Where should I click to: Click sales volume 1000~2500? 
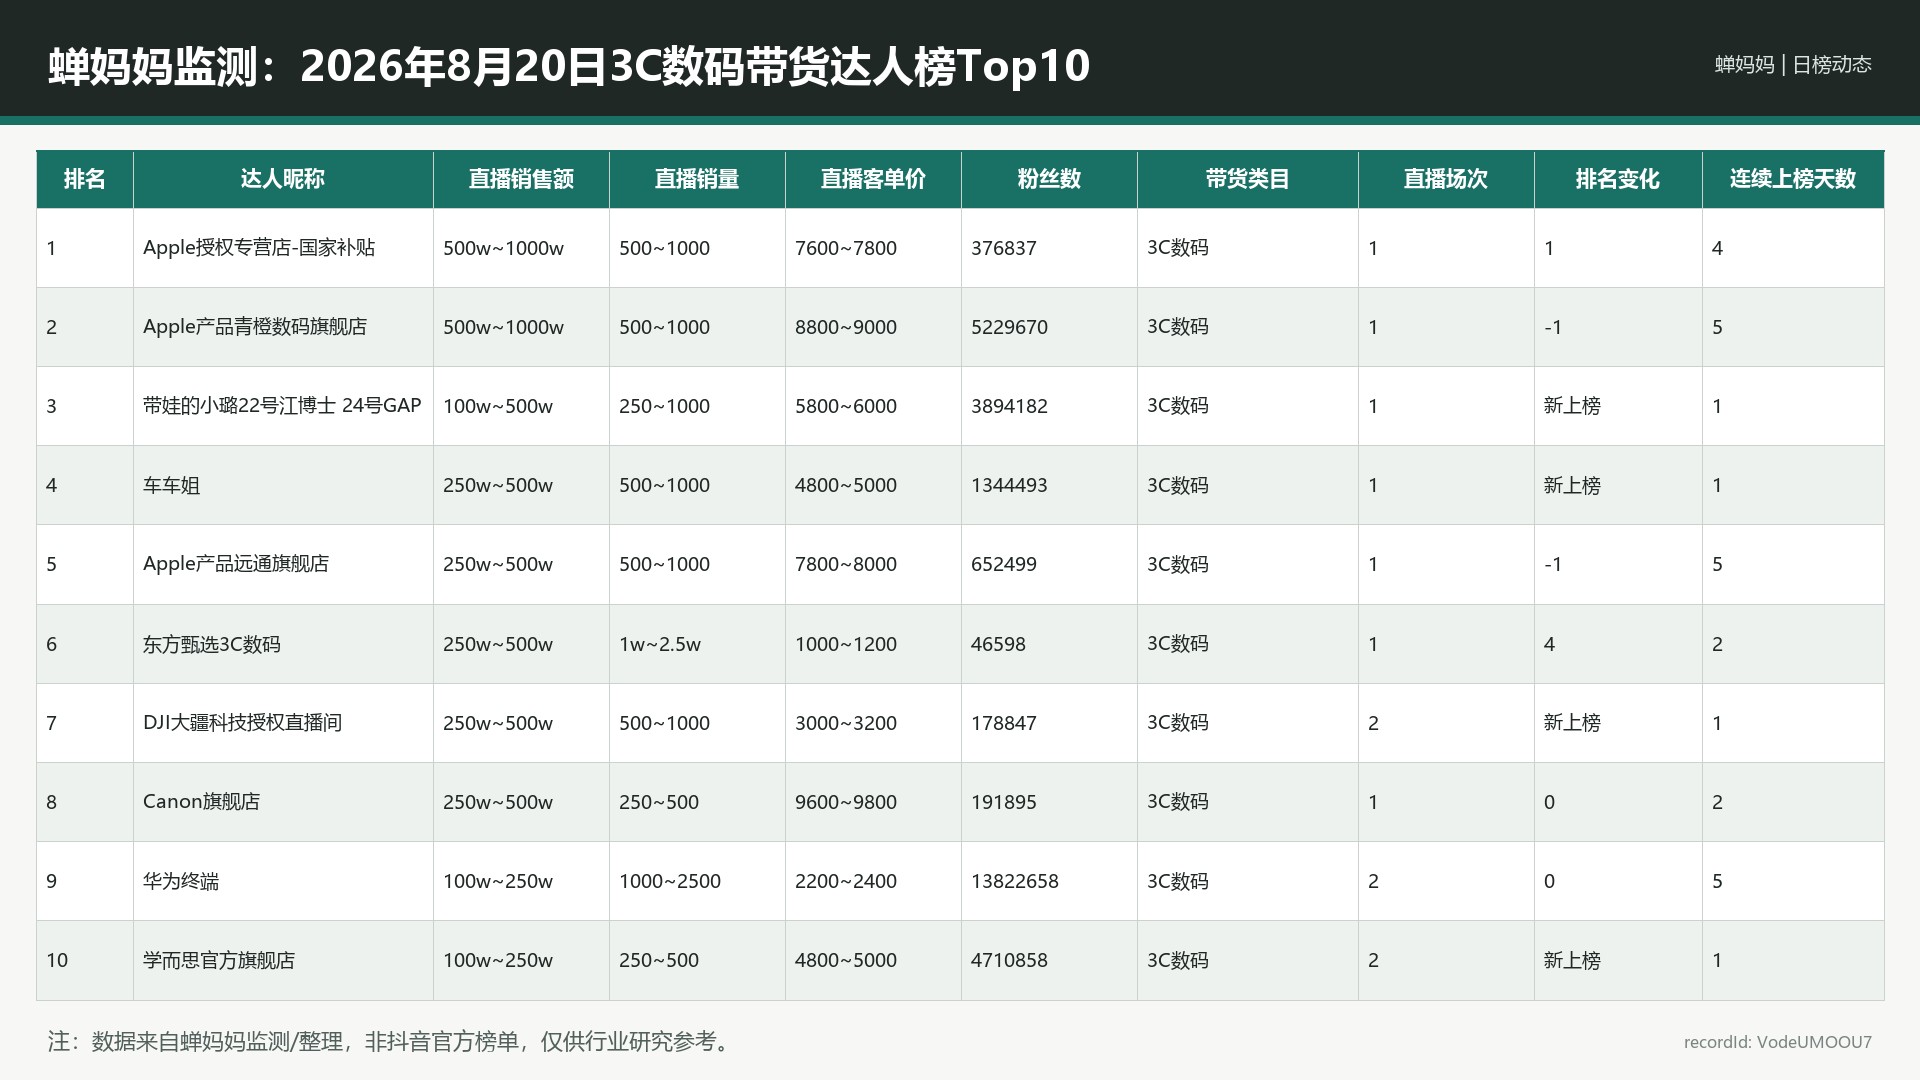(x=670, y=881)
